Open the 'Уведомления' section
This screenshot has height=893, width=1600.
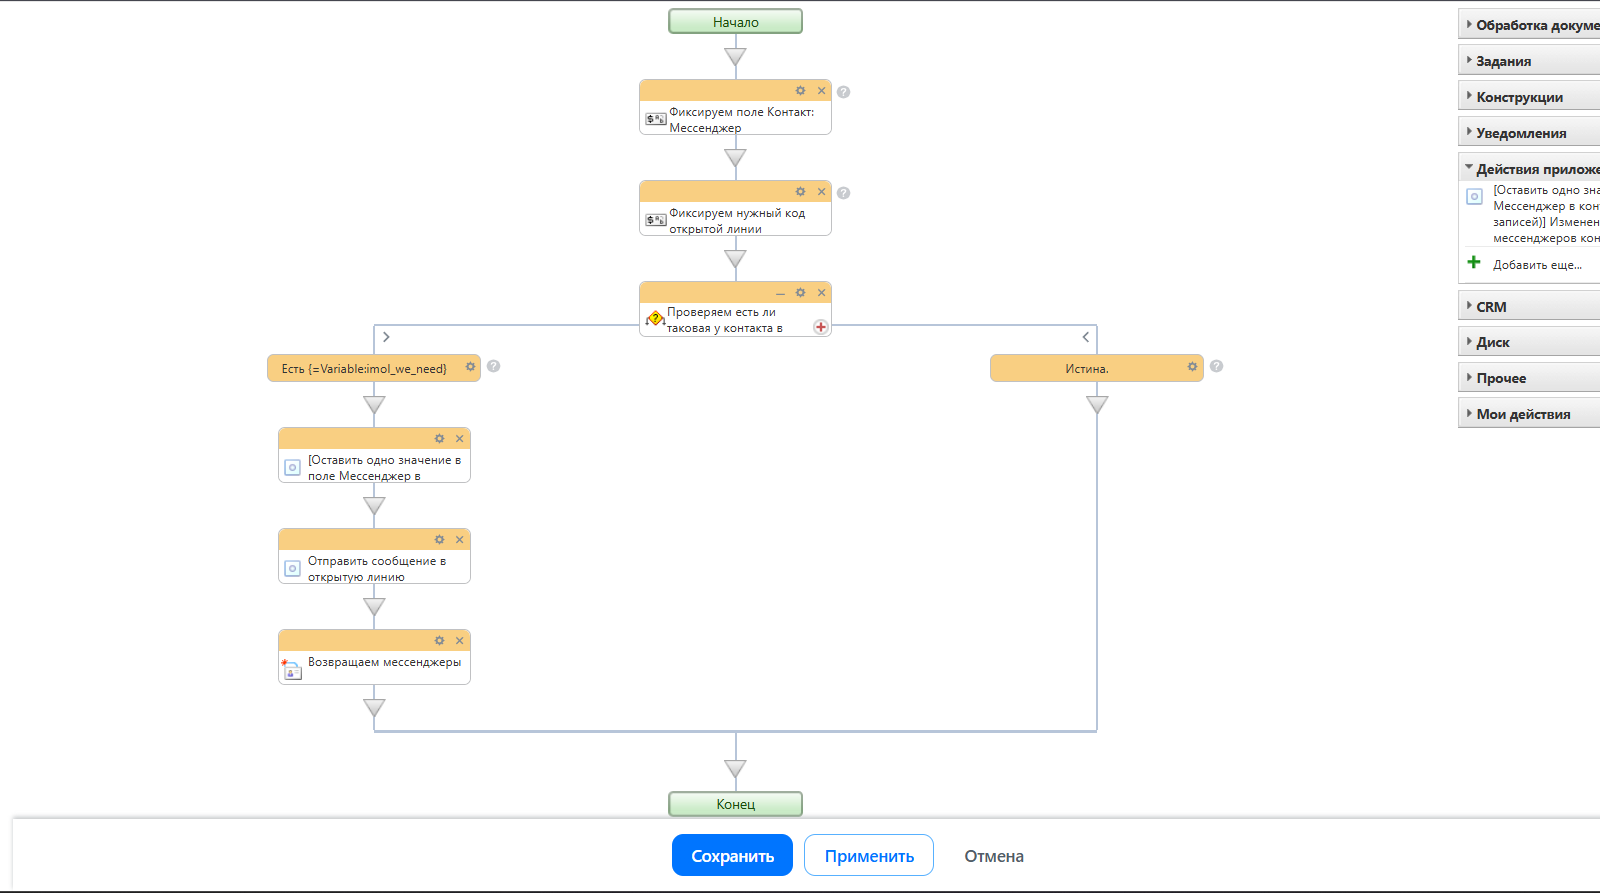coord(1521,133)
